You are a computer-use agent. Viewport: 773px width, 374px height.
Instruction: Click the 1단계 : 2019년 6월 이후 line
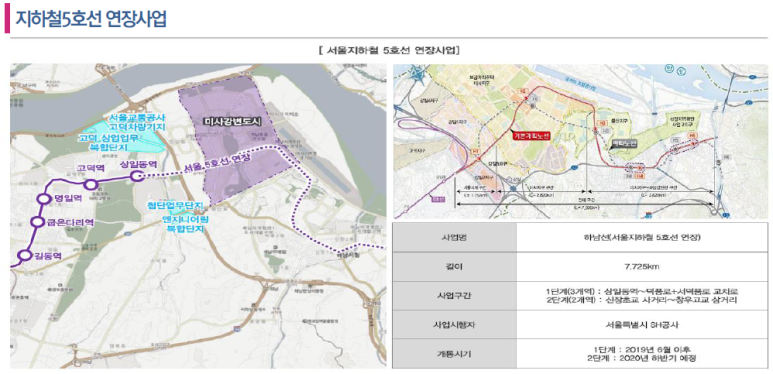(641, 349)
